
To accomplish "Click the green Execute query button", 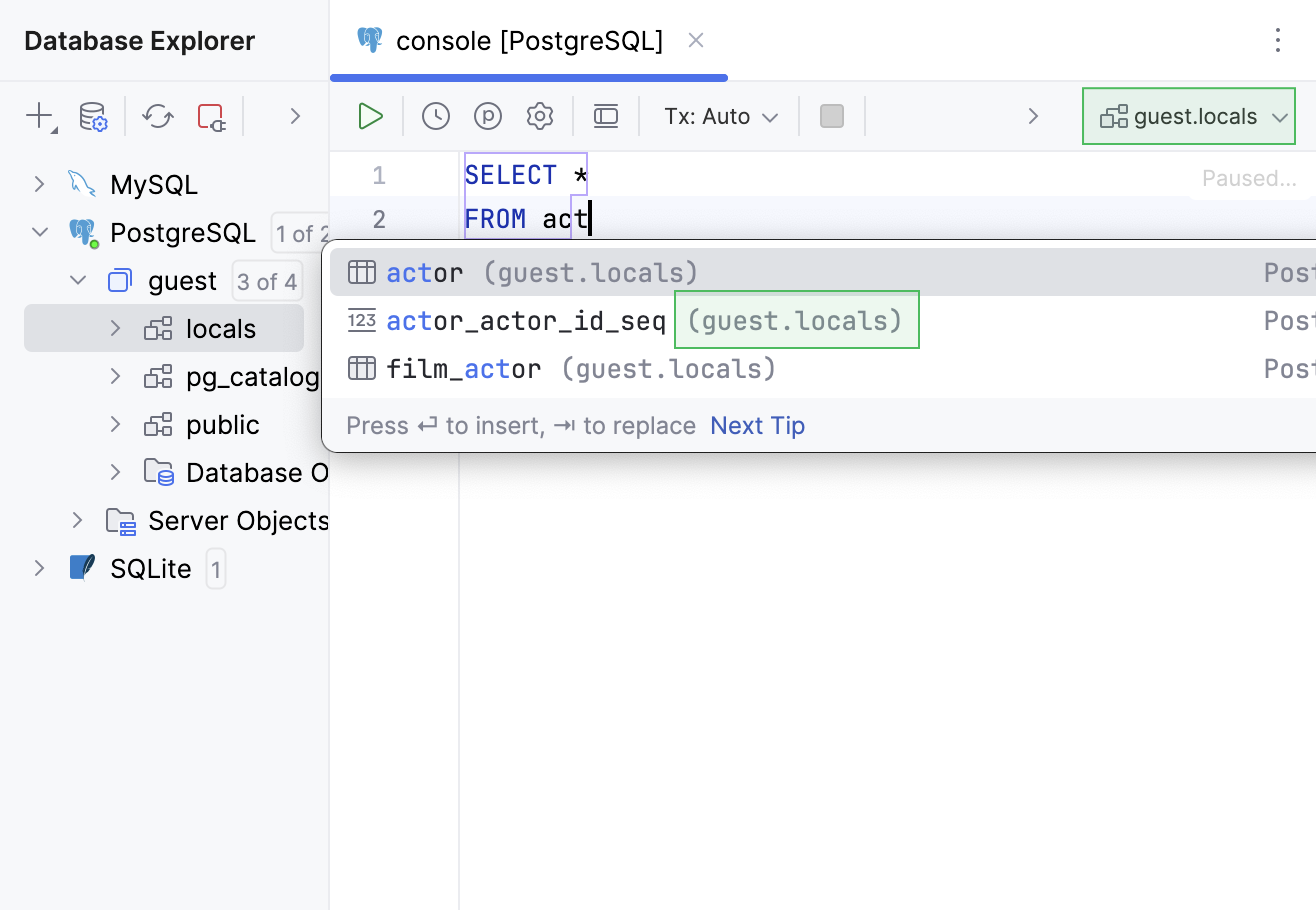I will tap(370, 117).
